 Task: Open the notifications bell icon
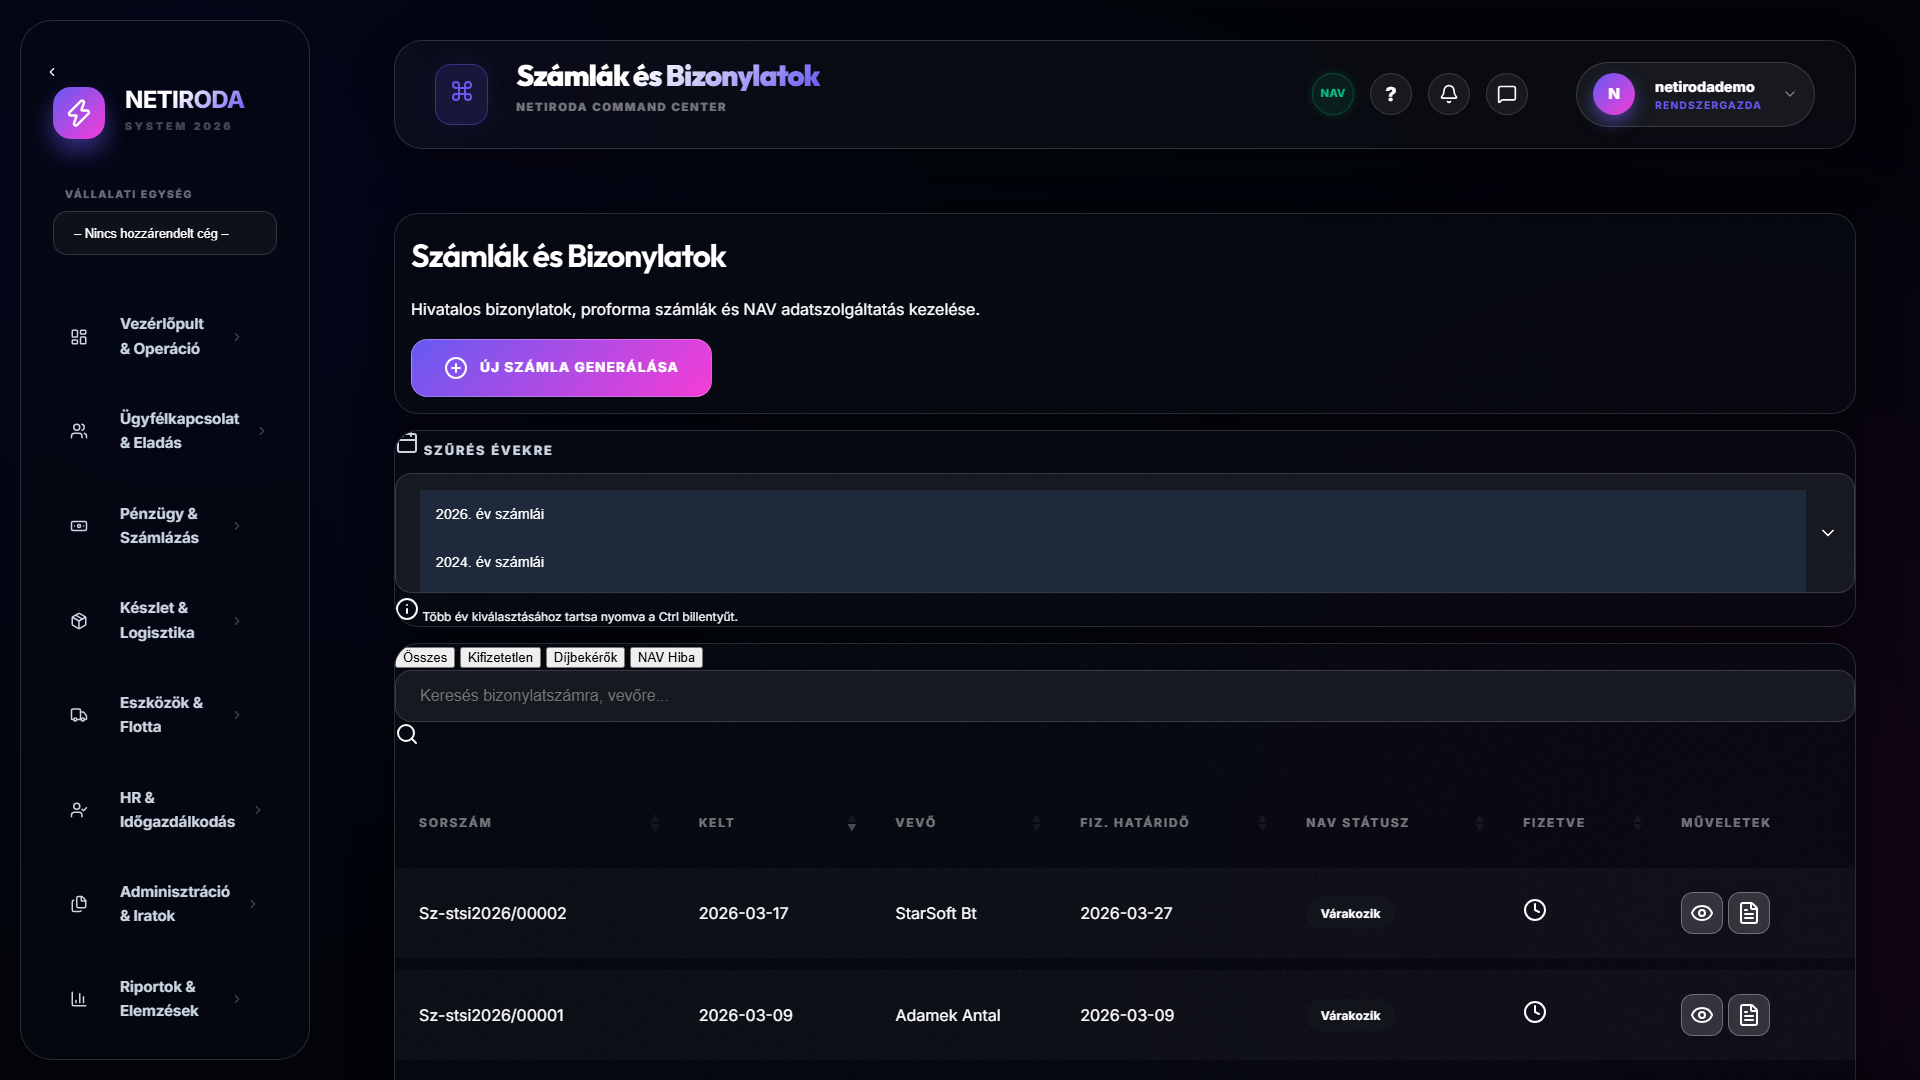(x=1448, y=94)
